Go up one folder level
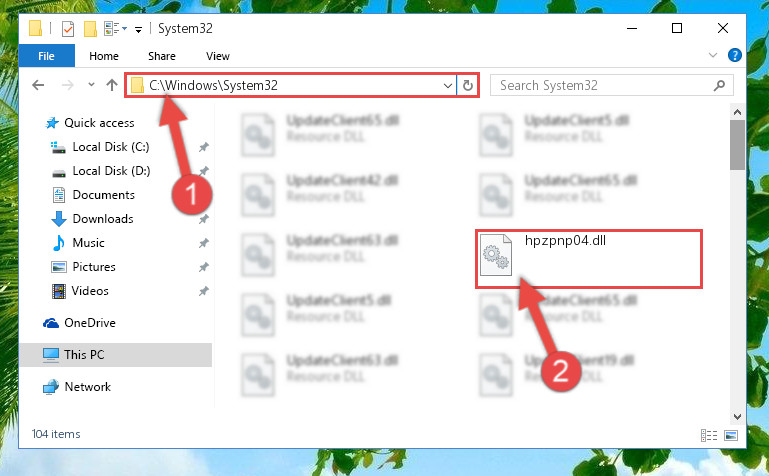This screenshot has height=476, width=769. tap(112, 85)
